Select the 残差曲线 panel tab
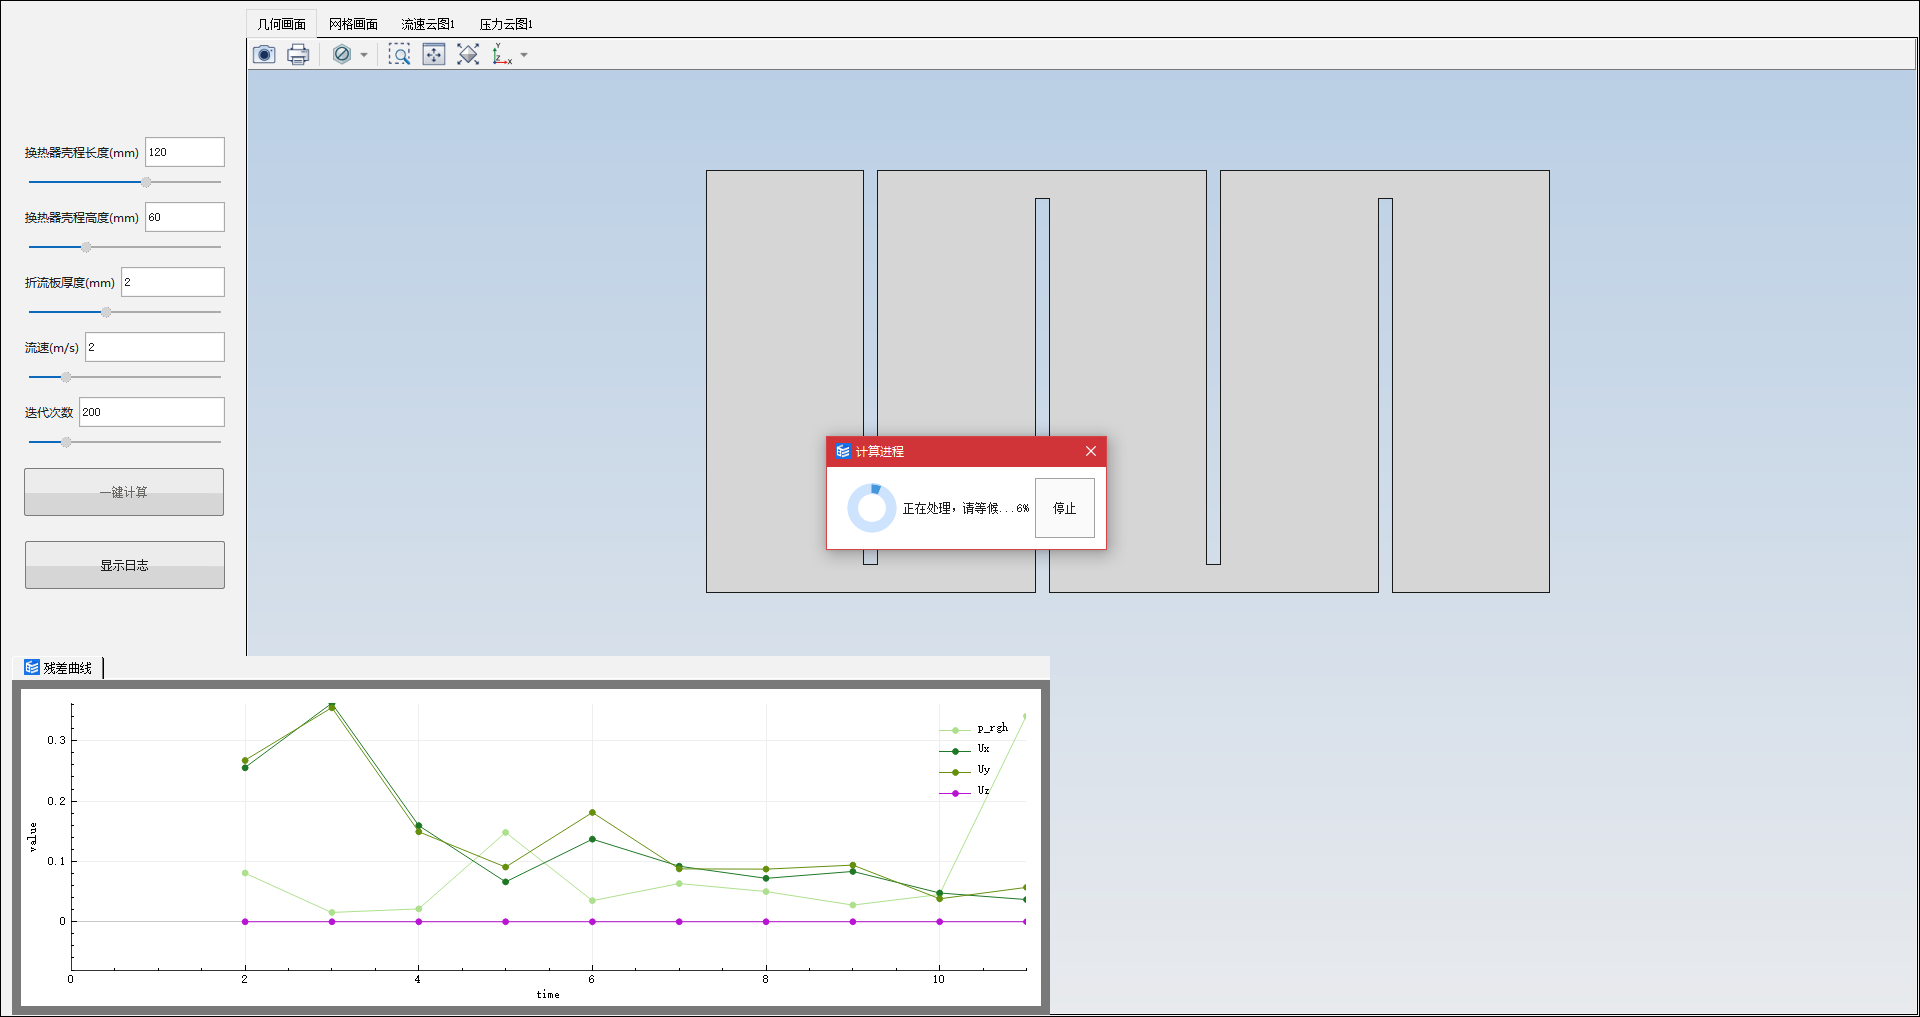The image size is (1920, 1017). 59,668
